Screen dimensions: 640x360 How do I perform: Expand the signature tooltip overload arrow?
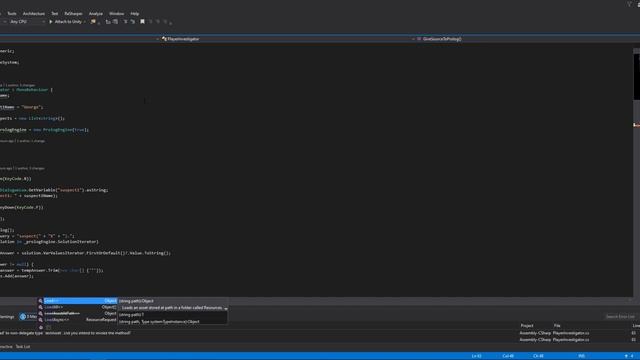coord(226,308)
